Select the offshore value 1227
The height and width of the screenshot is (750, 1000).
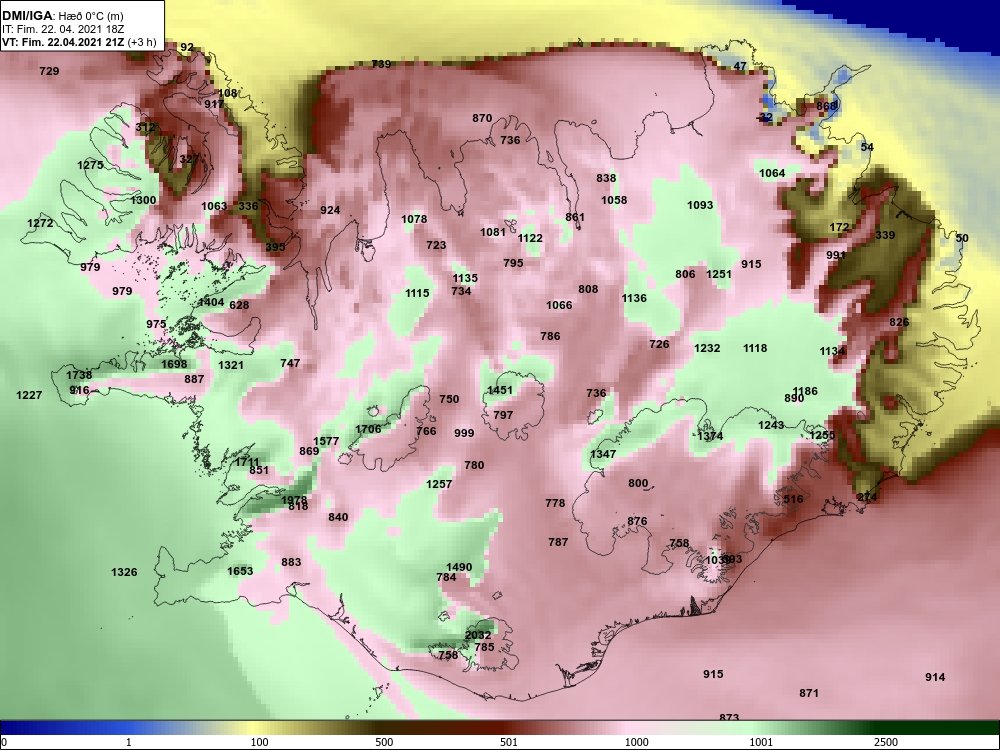click(29, 395)
